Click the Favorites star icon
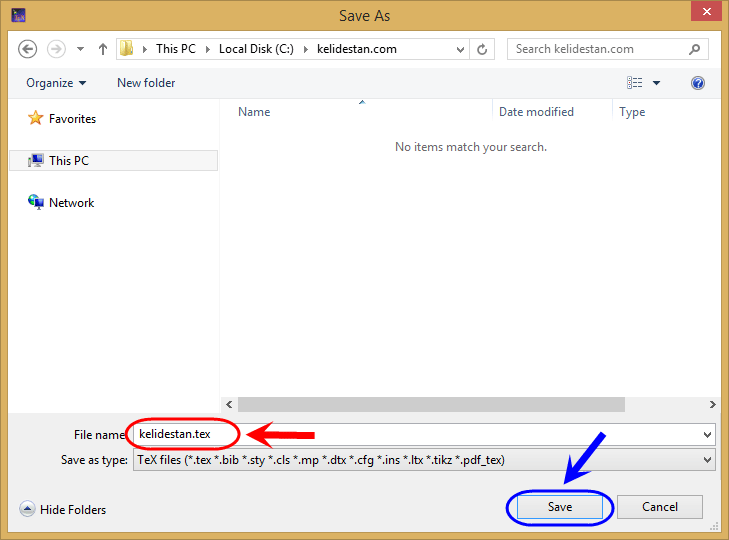 click(36, 118)
